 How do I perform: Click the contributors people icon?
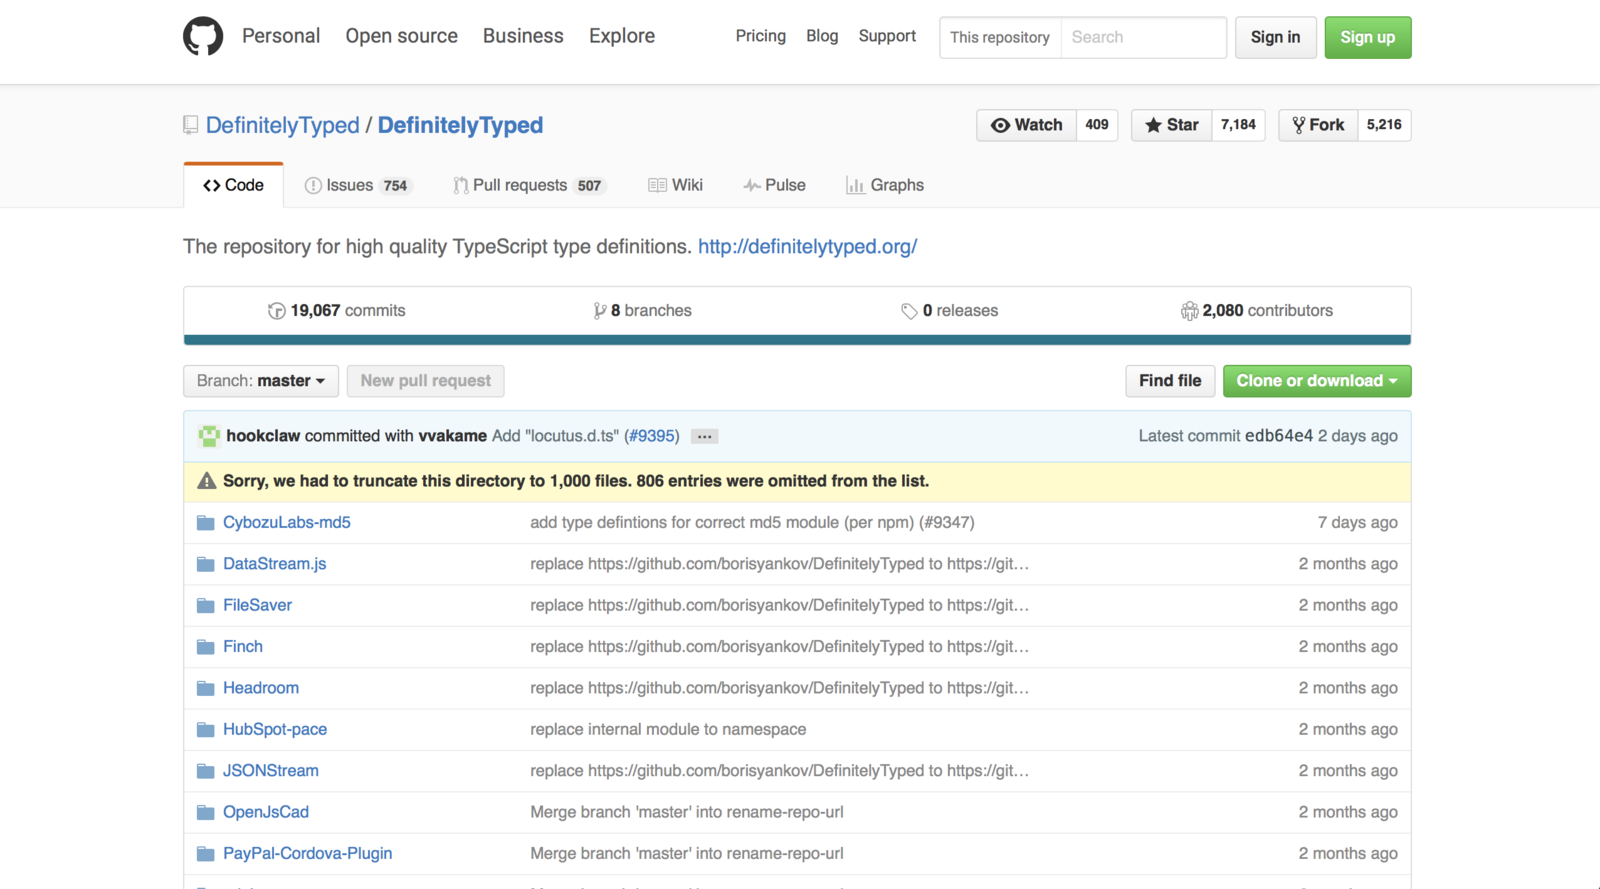pos(1189,311)
